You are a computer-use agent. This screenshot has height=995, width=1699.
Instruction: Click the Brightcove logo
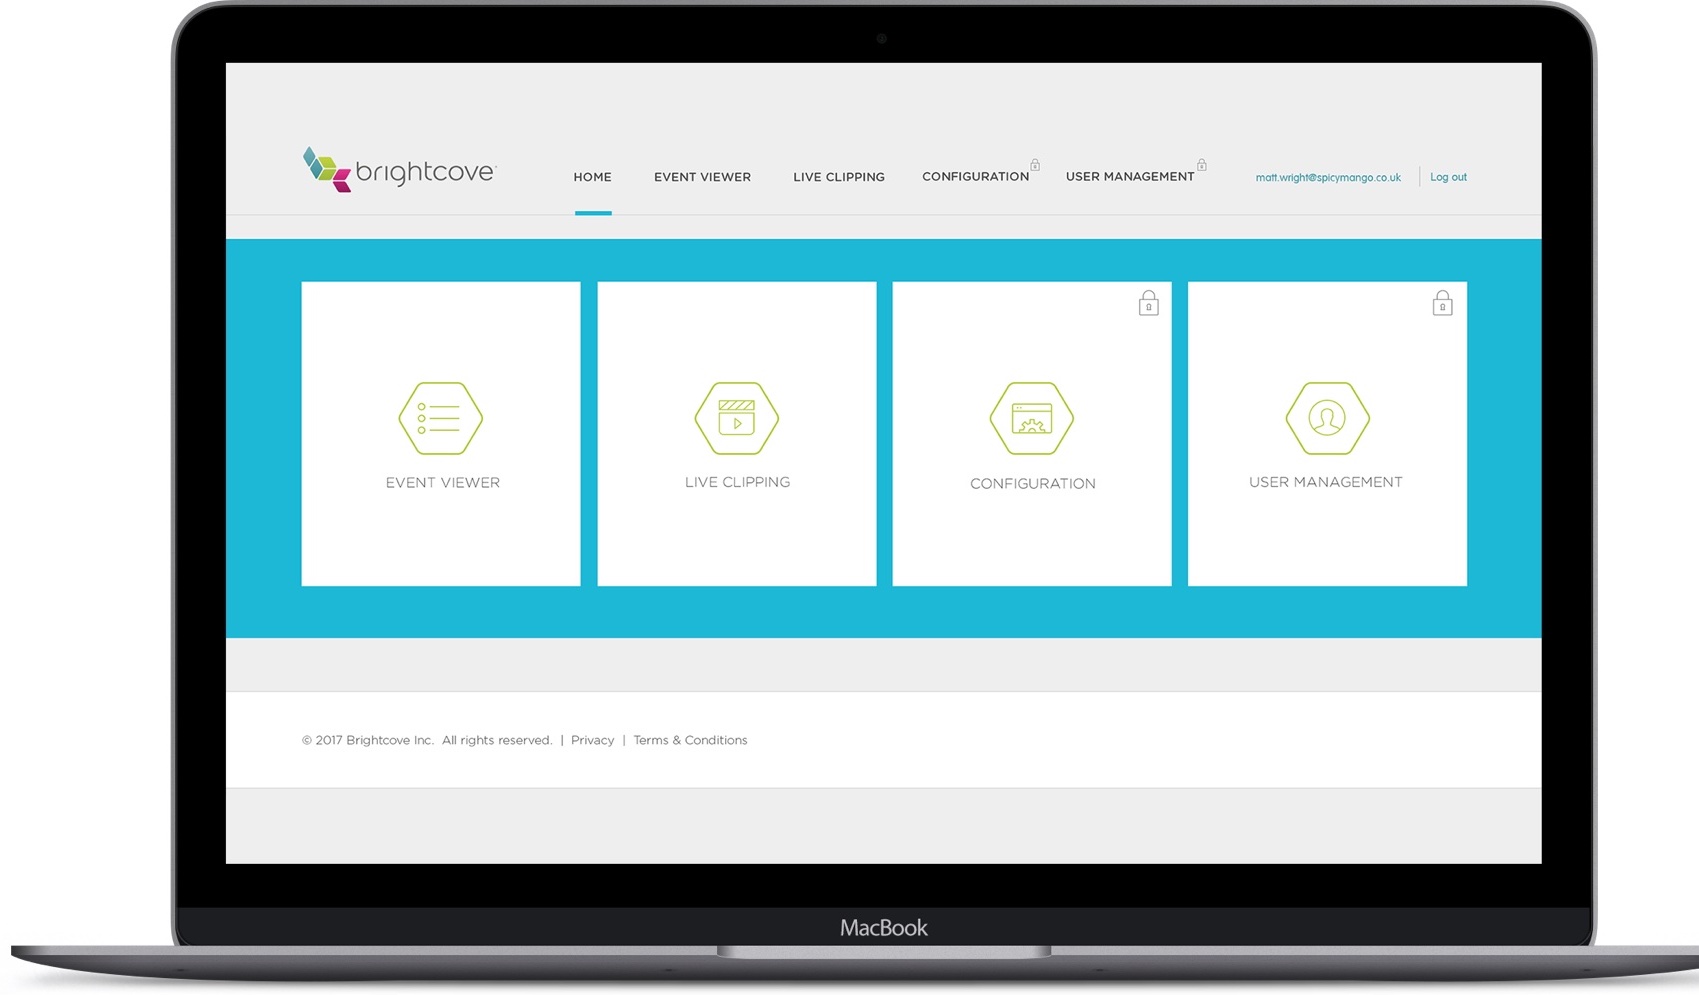(x=398, y=170)
